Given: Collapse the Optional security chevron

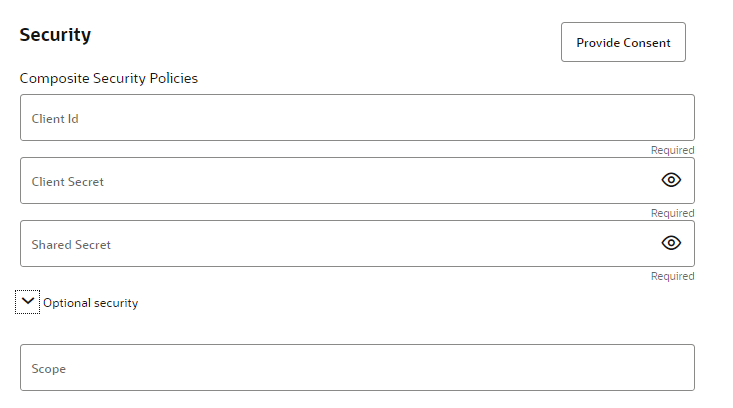Looking at the screenshot, I should (28, 301).
